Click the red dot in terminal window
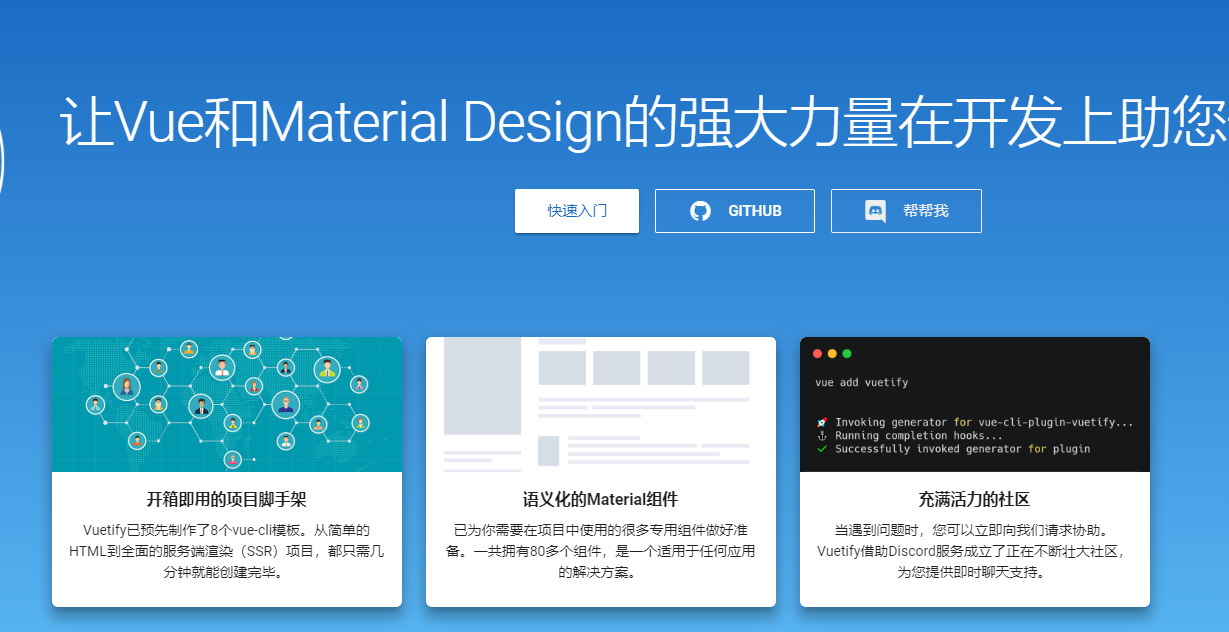The width and height of the screenshot is (1229, 632). click(818, 353)
